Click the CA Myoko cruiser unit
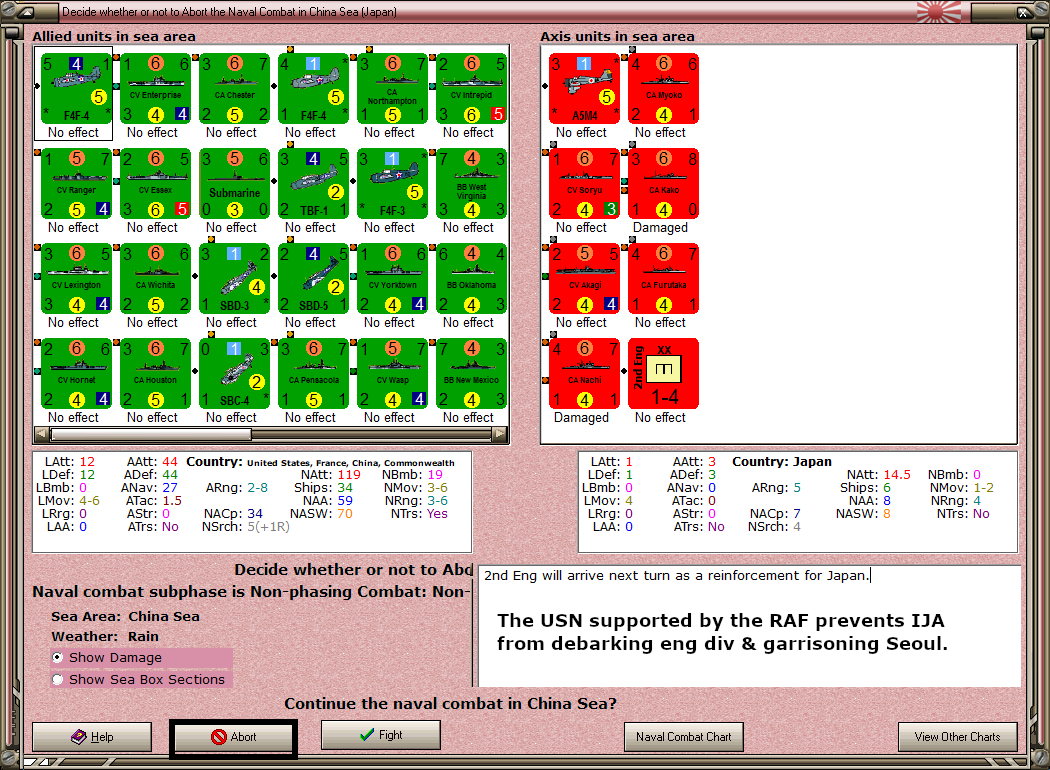Image resolution: width=1050 pixels, height=770 pixels. 663,89
